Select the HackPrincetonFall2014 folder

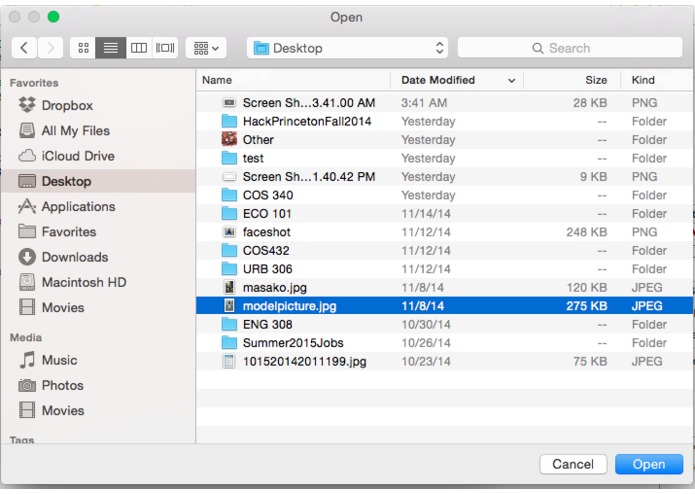(445, 121)
